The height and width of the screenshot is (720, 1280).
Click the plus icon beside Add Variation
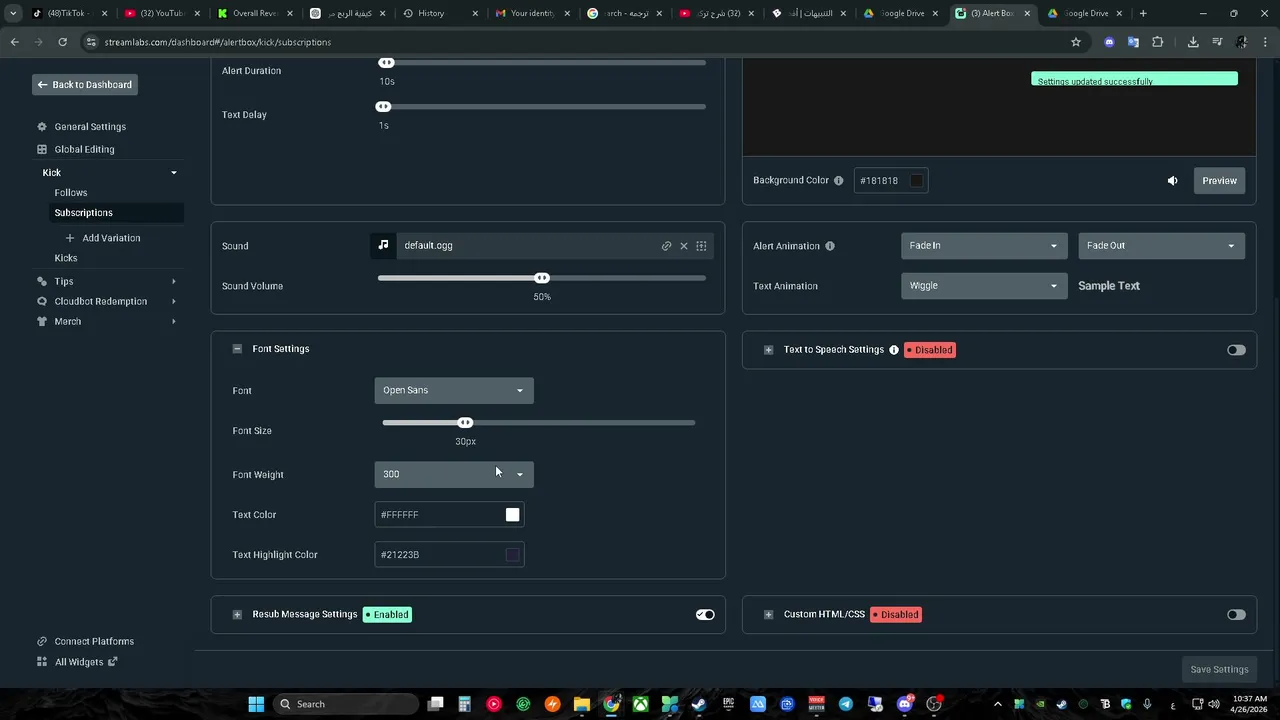tap(70, 238)
